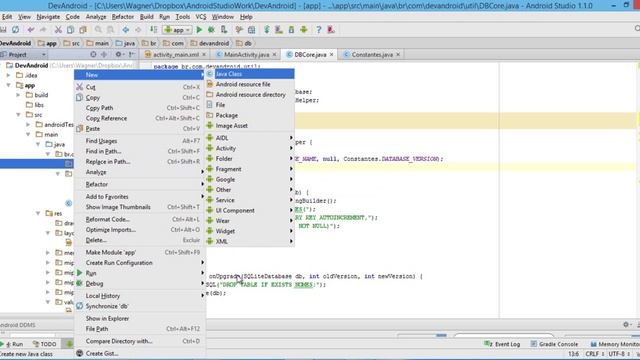Click Cut in the context menu

140,87
